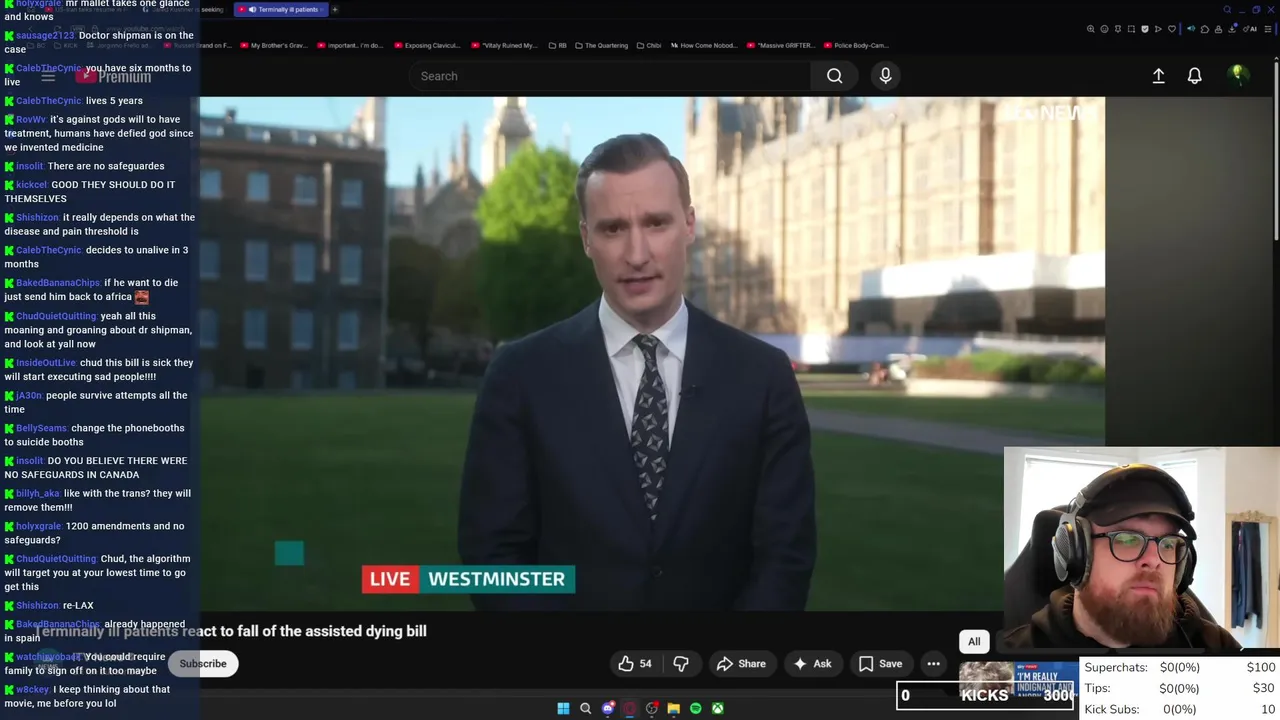The width and height of the screenshot is (1280, 720).
Task: Open Discord from the taskbar
Action: [x=608, y=708]
